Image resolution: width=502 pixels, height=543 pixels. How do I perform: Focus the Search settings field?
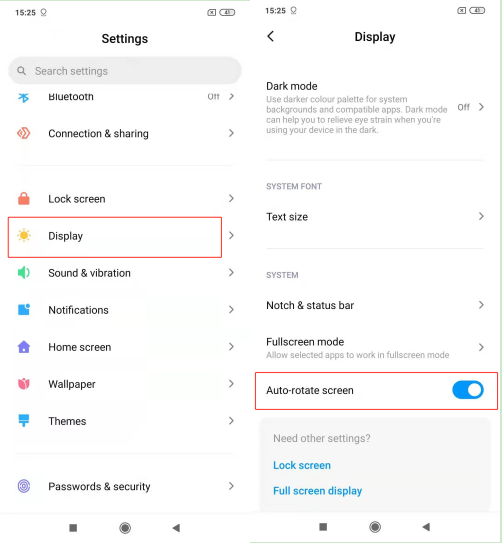coord(125,71)
